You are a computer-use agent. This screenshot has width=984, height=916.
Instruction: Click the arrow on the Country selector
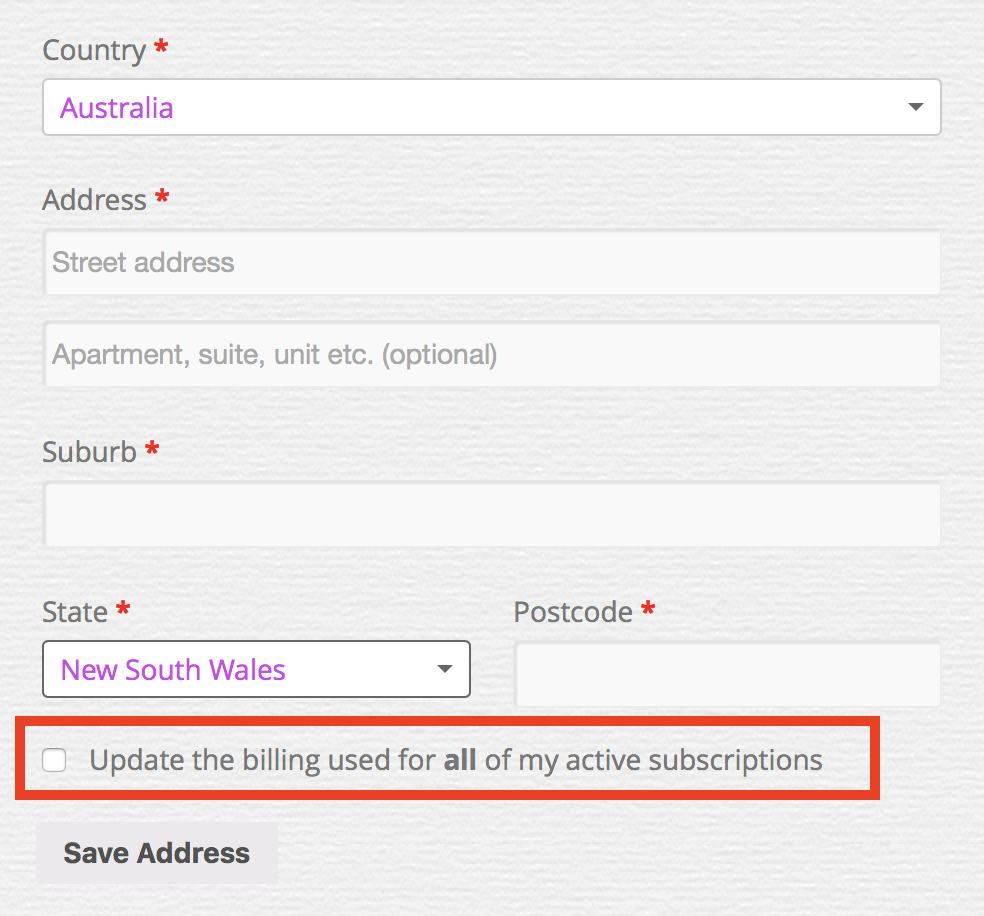pos(916,107)
